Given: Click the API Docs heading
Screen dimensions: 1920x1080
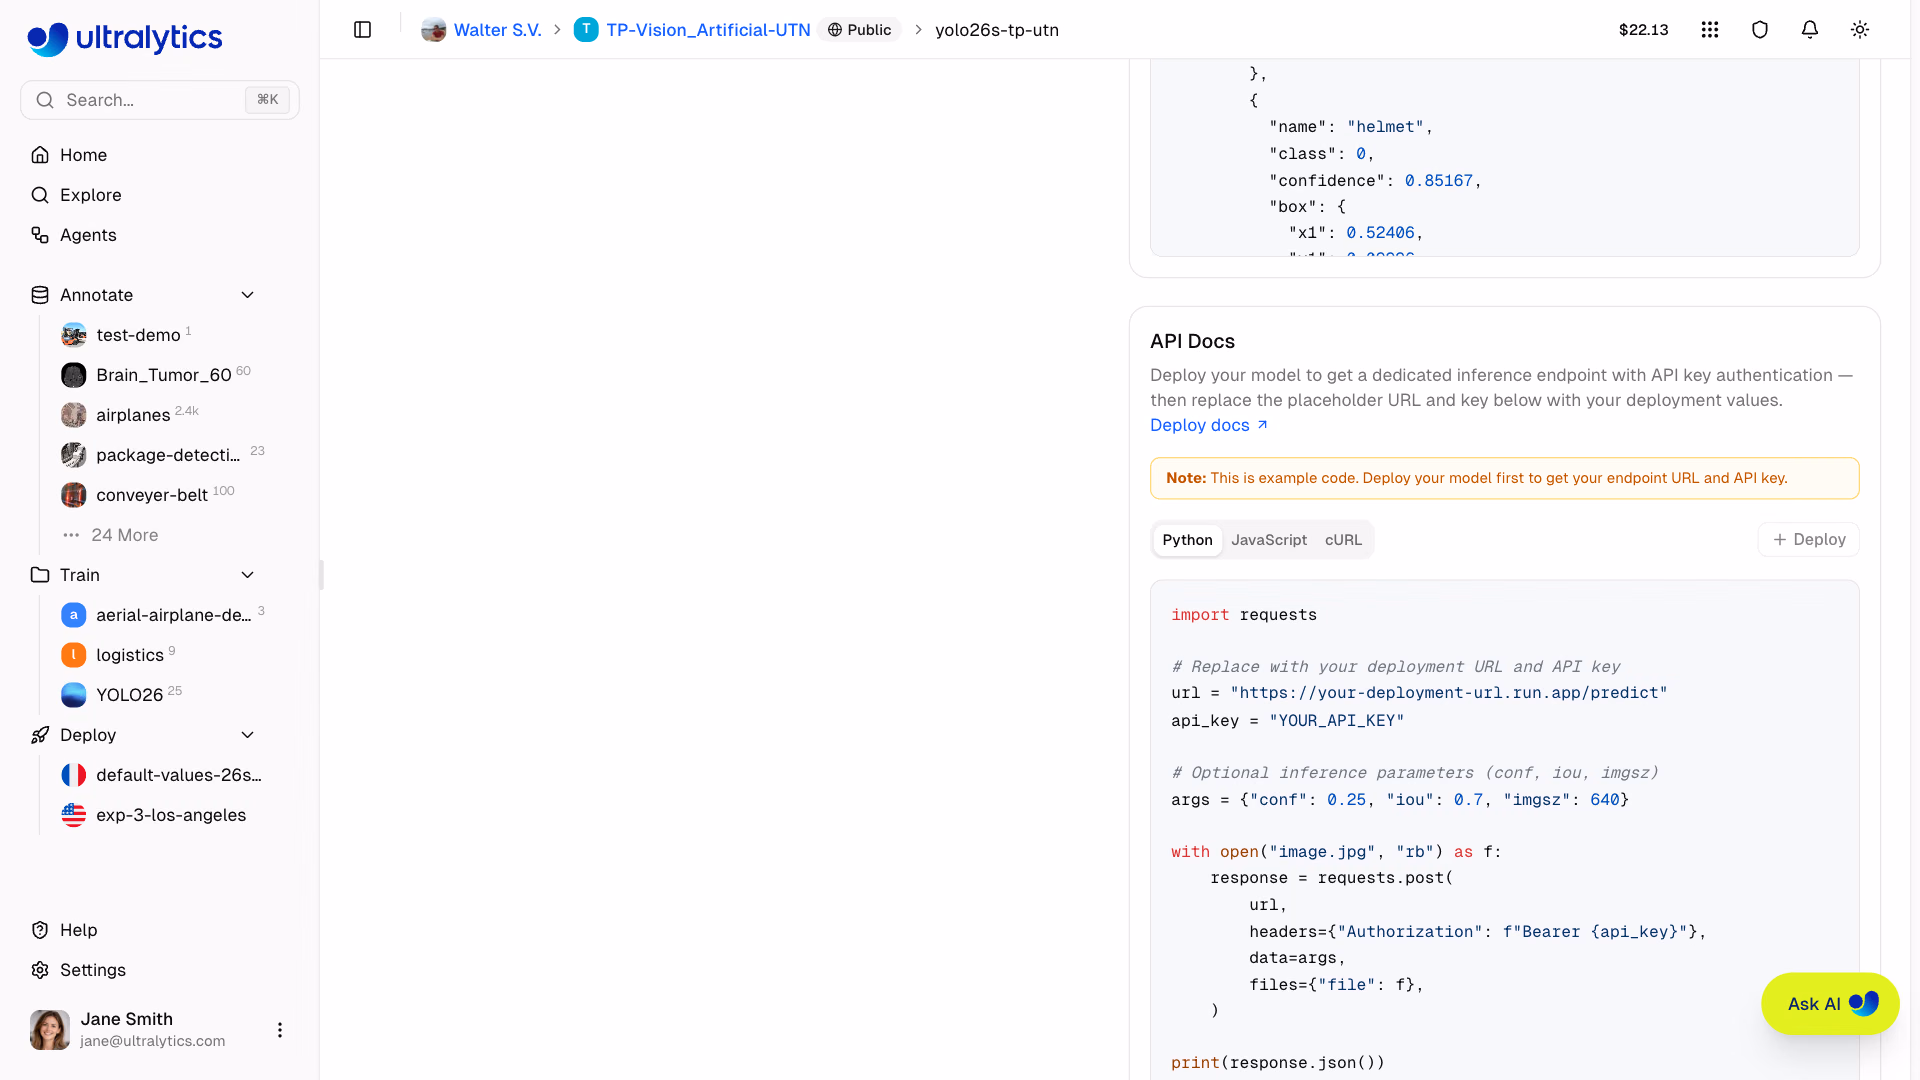Looking at the screenshot, I should 1192,341.
